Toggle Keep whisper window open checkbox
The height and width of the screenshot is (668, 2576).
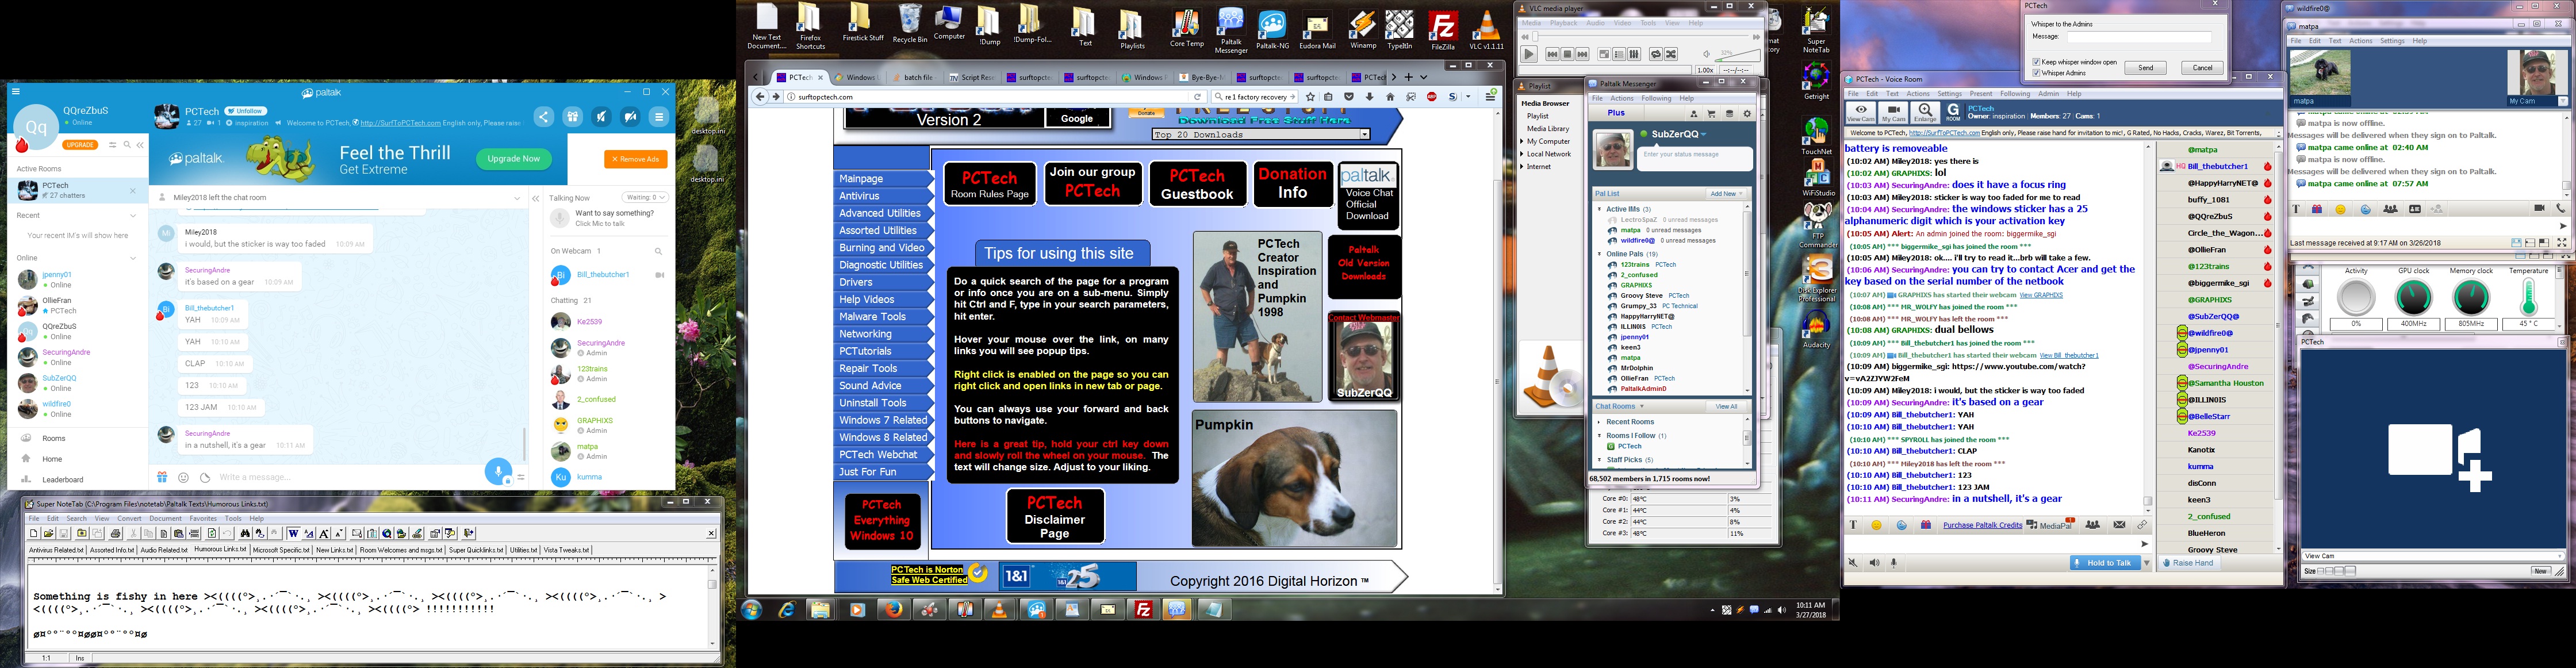pyautogui.click(x=2036, y=62)
